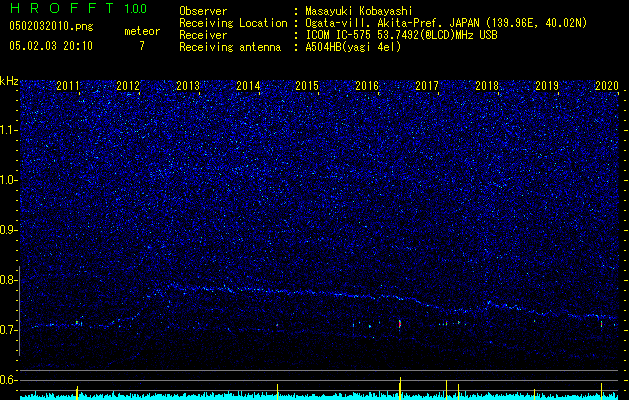Click the 2013 time axis marker
Image resolution: width=629 pixels, height=400 pixels.
(188, 85)
